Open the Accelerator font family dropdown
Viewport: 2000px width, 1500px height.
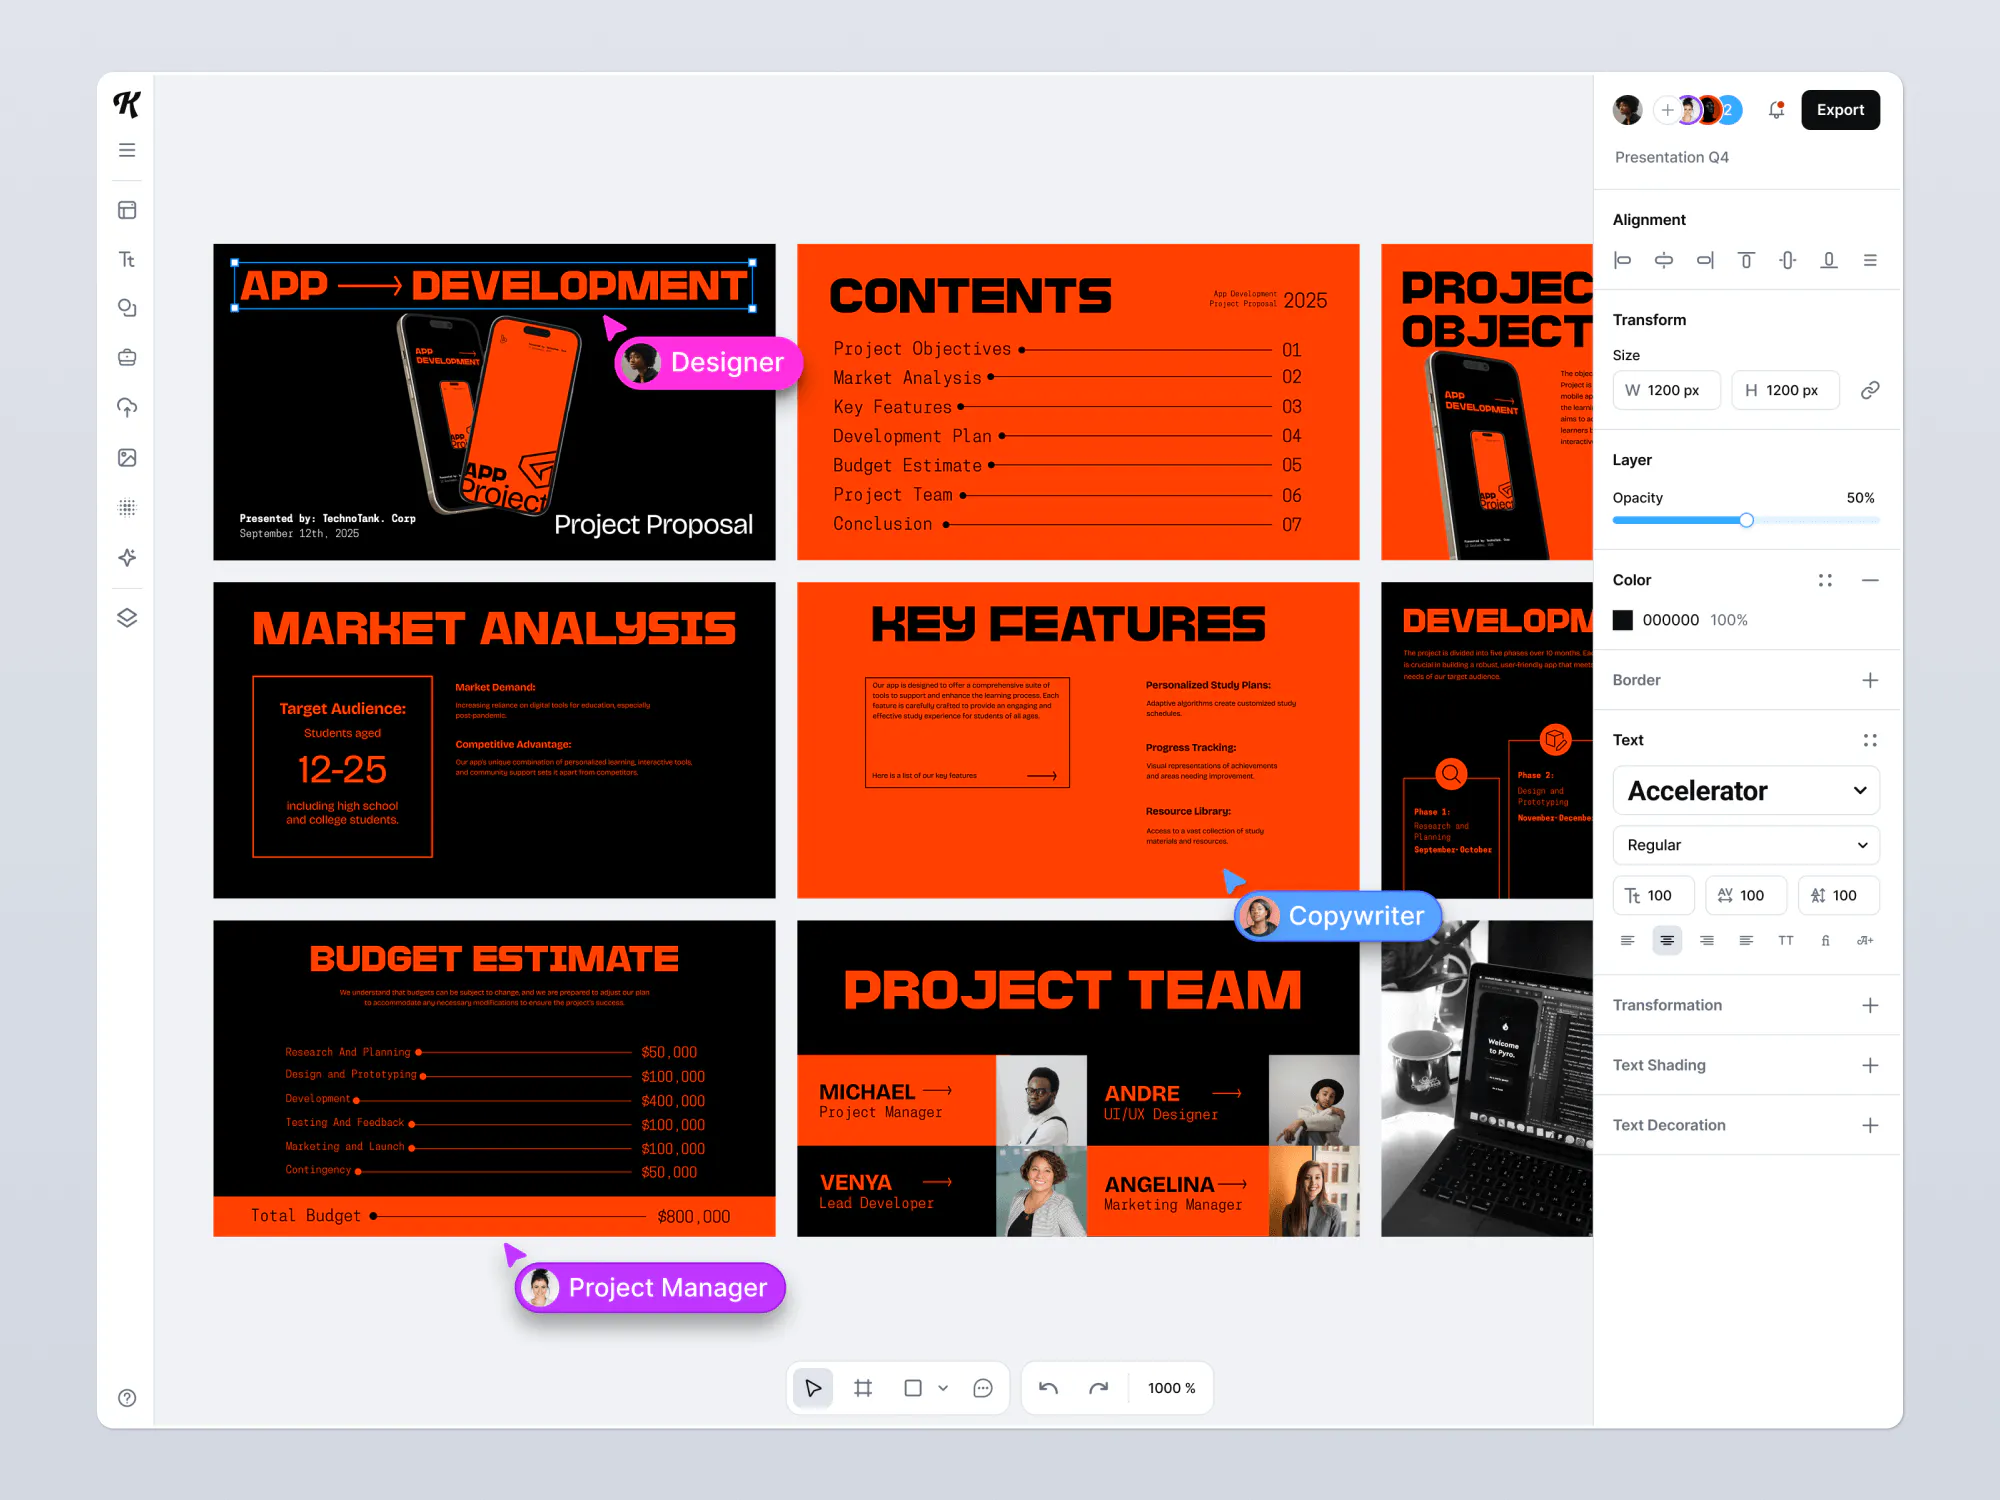tap(1745, 790)
